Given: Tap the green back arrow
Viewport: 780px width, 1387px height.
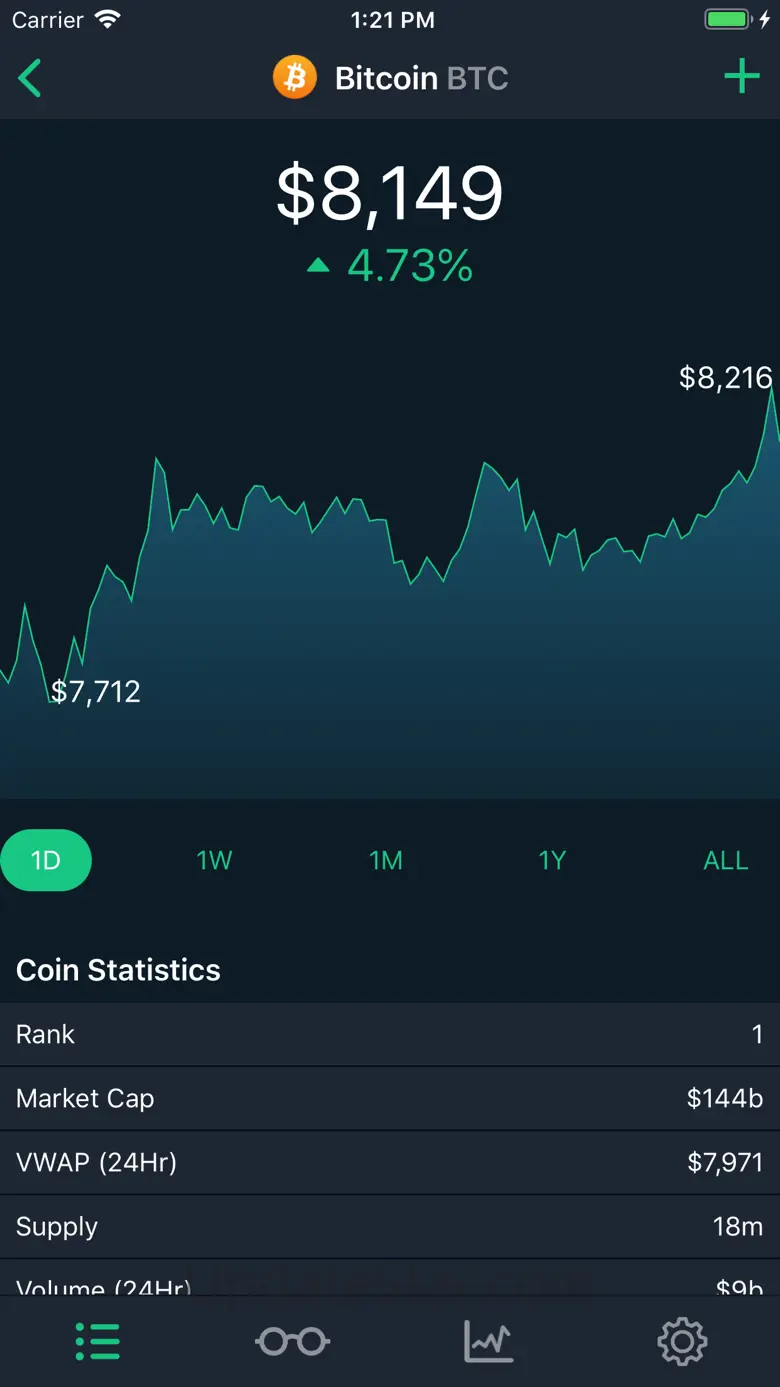Looking at the screenshot, I should click(x=30, y=78).
